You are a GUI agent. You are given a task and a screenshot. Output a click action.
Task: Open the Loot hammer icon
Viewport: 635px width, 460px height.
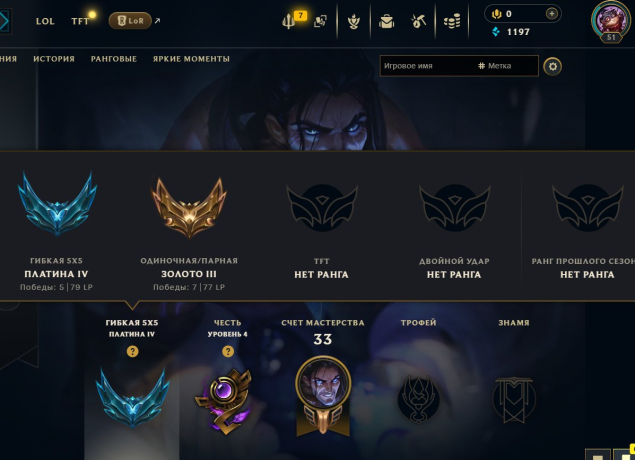click(x=418, y=21)
